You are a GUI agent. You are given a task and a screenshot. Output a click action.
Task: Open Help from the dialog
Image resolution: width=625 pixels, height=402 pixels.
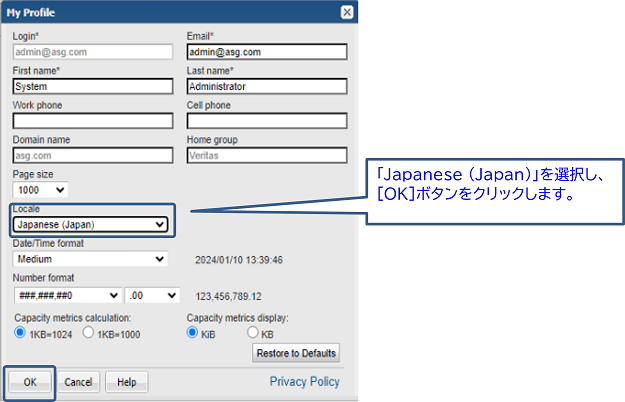[x=127, y=382]
